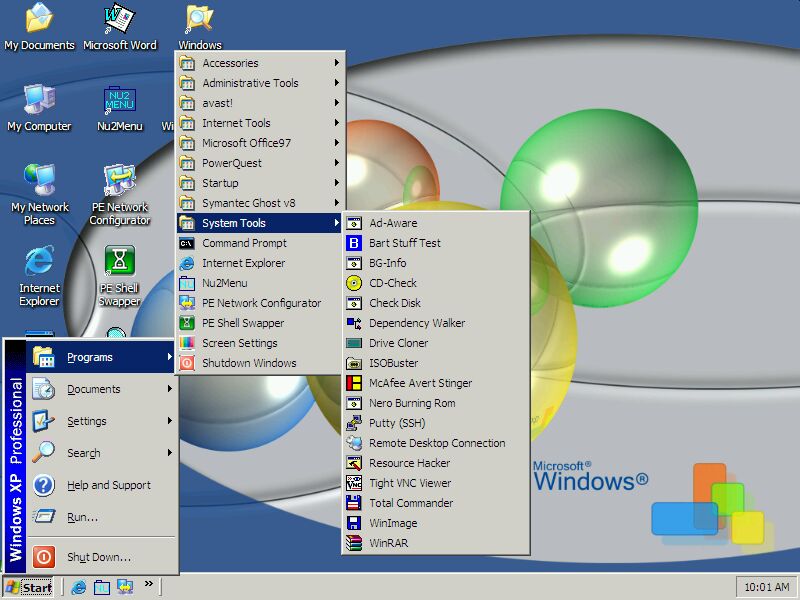Viewport: 800px width, 600px height.
Task: Expand Startup submenu arrow
Action: 337,183
